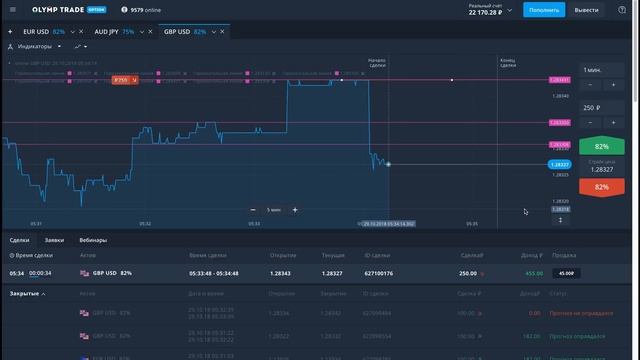The height and width of the screenshot is (360, 640).
Task: Click the GBP USD flag in open trade row
Action: tap(84, 273)
